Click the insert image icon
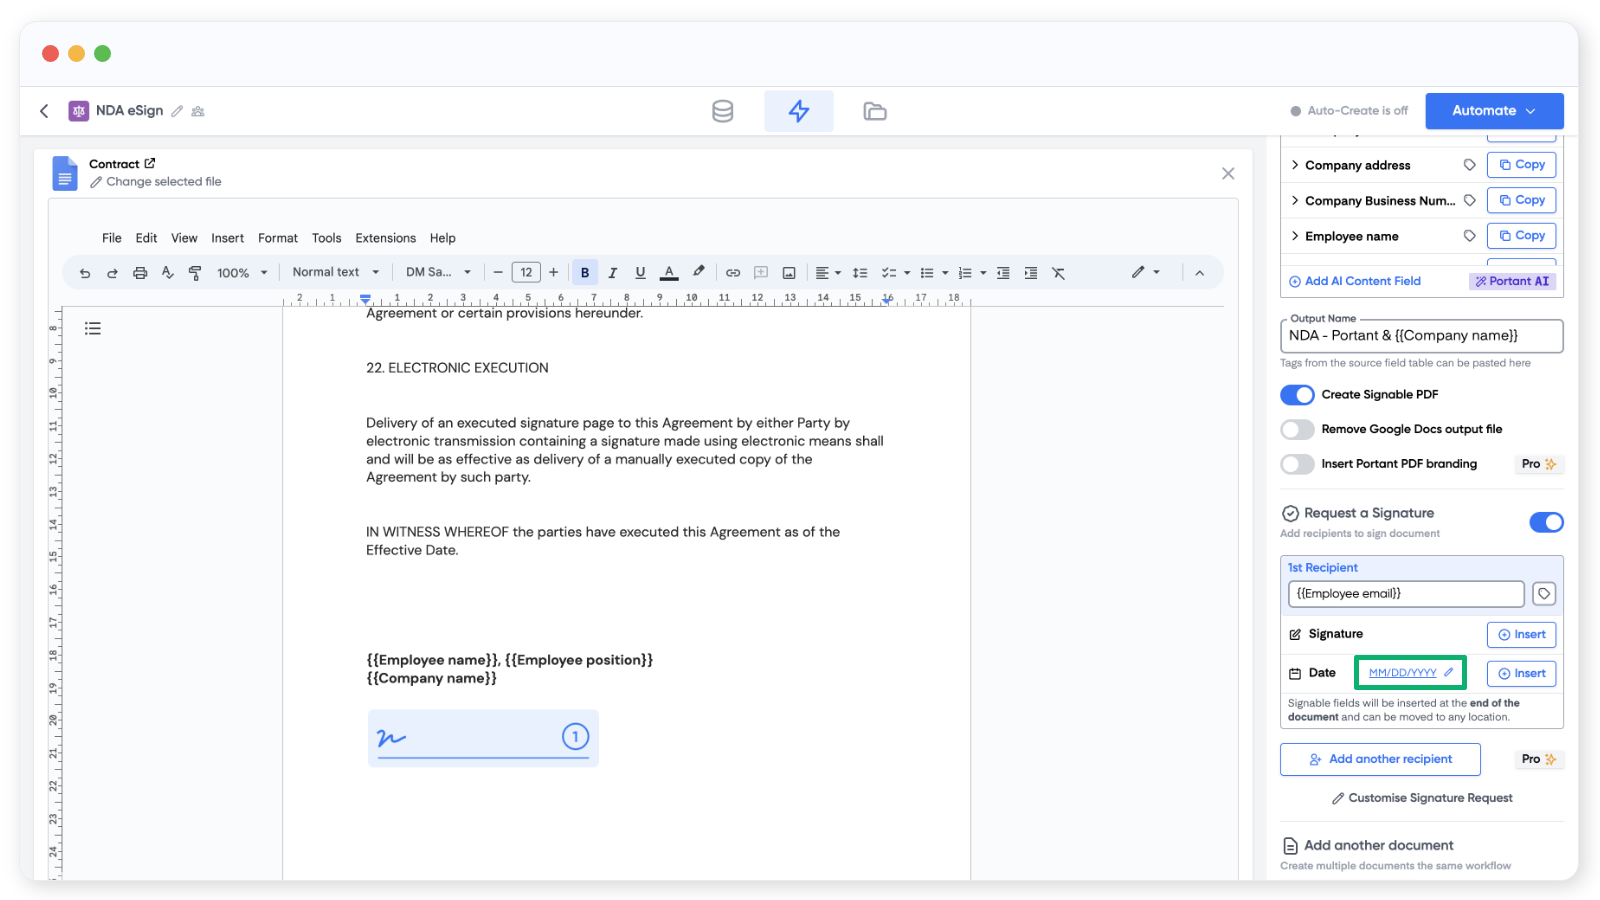Screen dimensions: 1600x900 [x=789, y=273]
